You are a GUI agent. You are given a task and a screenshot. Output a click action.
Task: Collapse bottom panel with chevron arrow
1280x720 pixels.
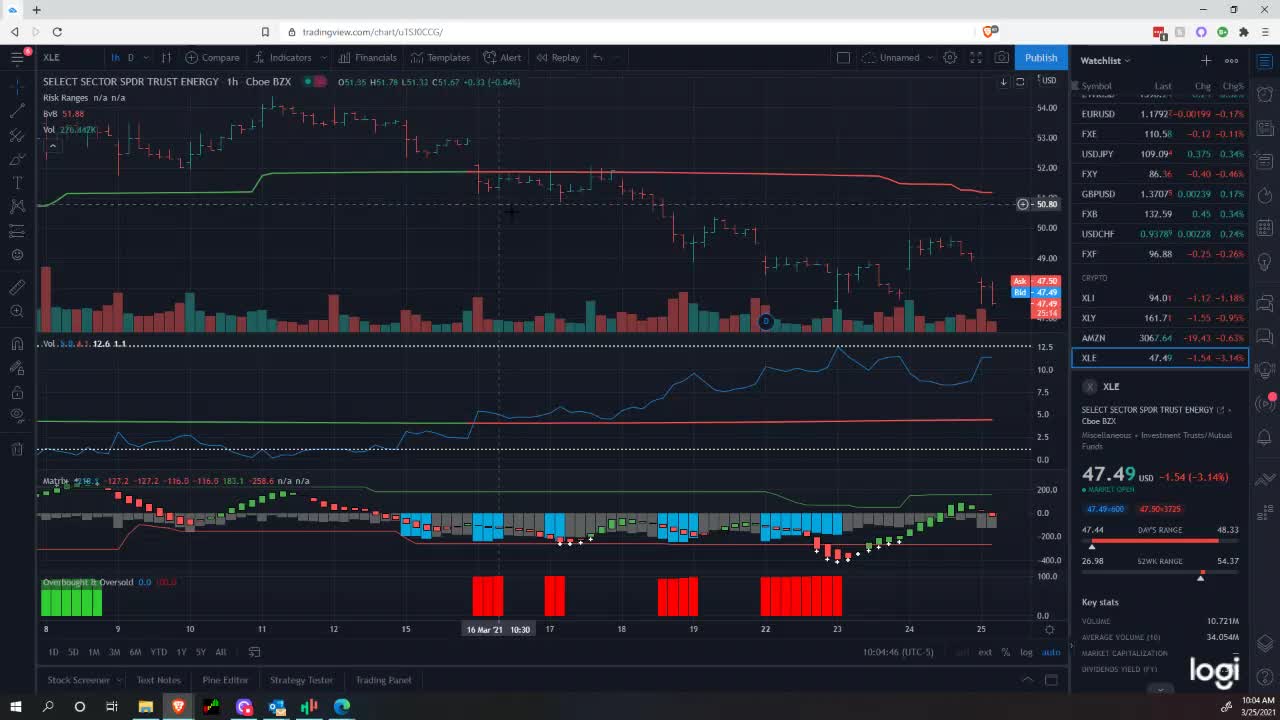coord(1027,680)
